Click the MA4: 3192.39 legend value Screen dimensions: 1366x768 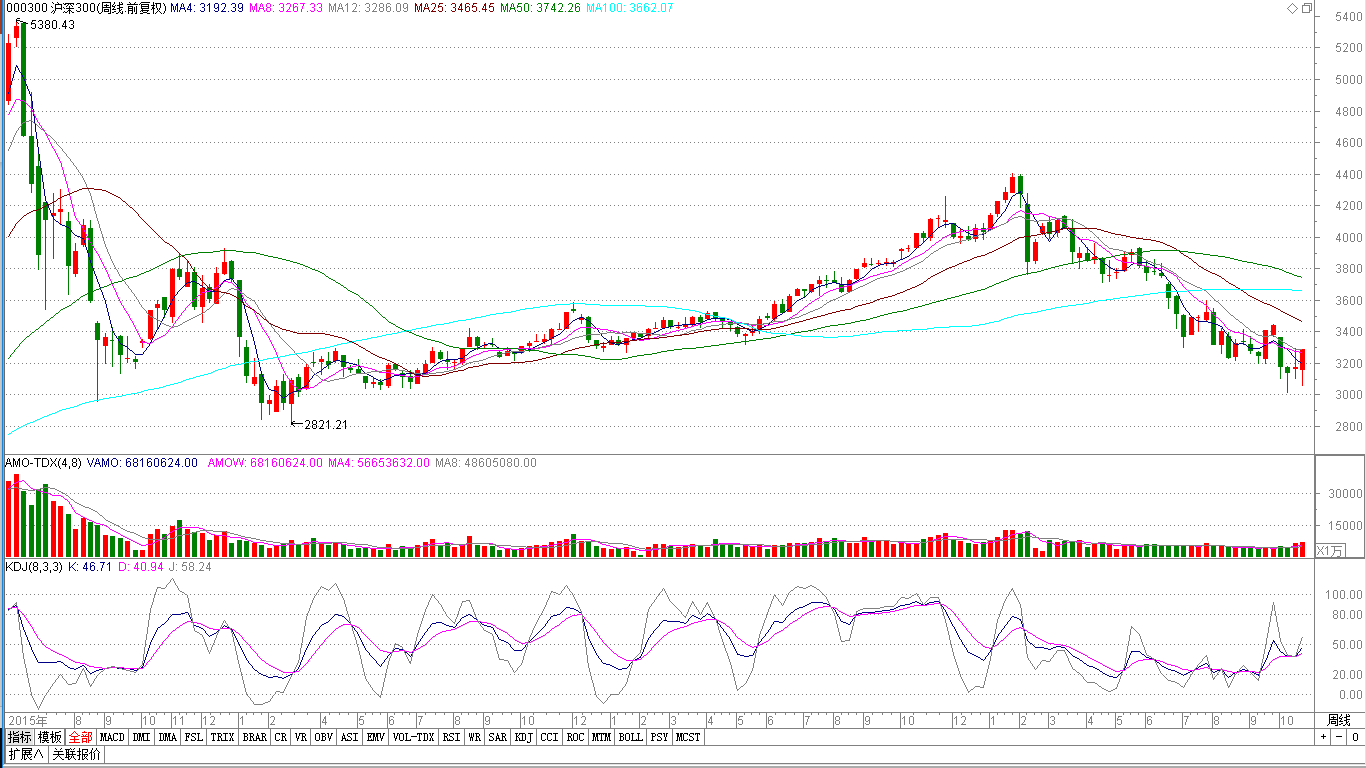pyautogui.click(x=207, y=8)
